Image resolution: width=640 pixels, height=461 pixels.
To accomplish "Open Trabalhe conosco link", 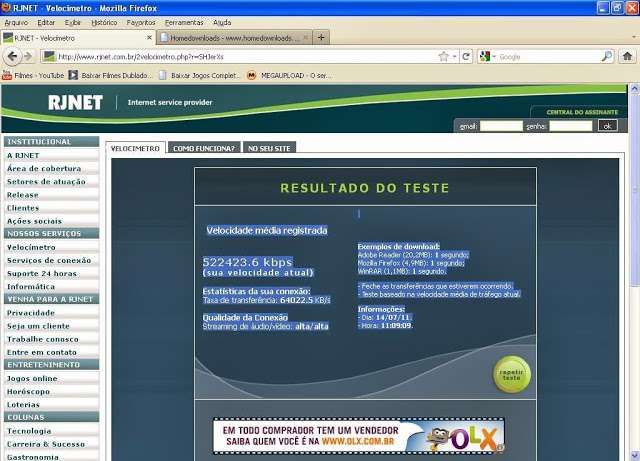I will point(42,339).
